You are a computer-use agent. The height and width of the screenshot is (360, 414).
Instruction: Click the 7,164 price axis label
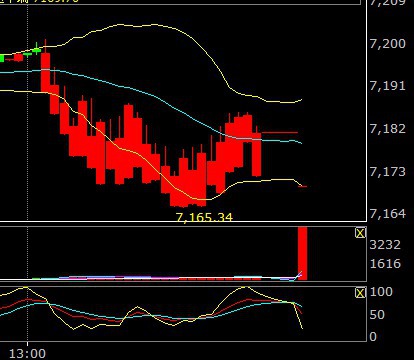388,213
